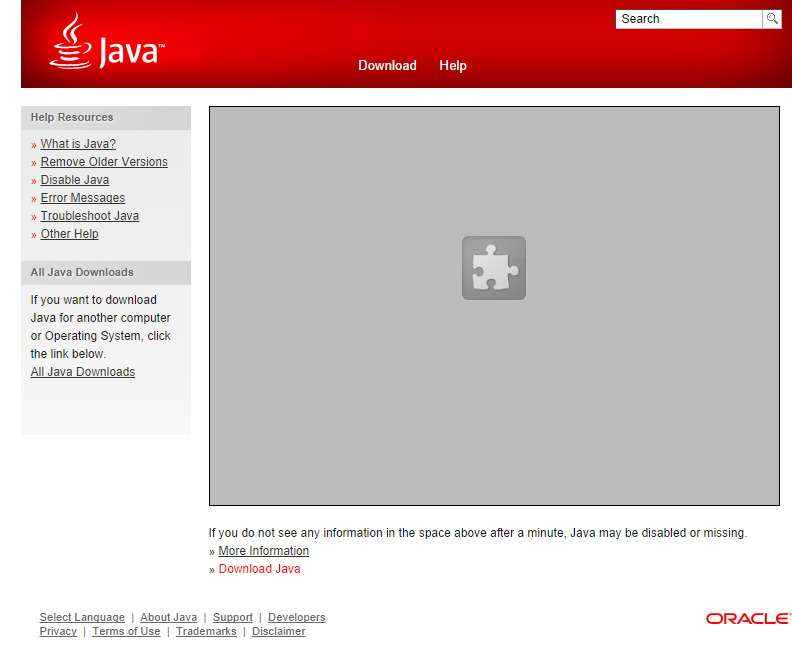
Task: Click the missing plug-in puzzle piece icon
Action: coord(494,268)
